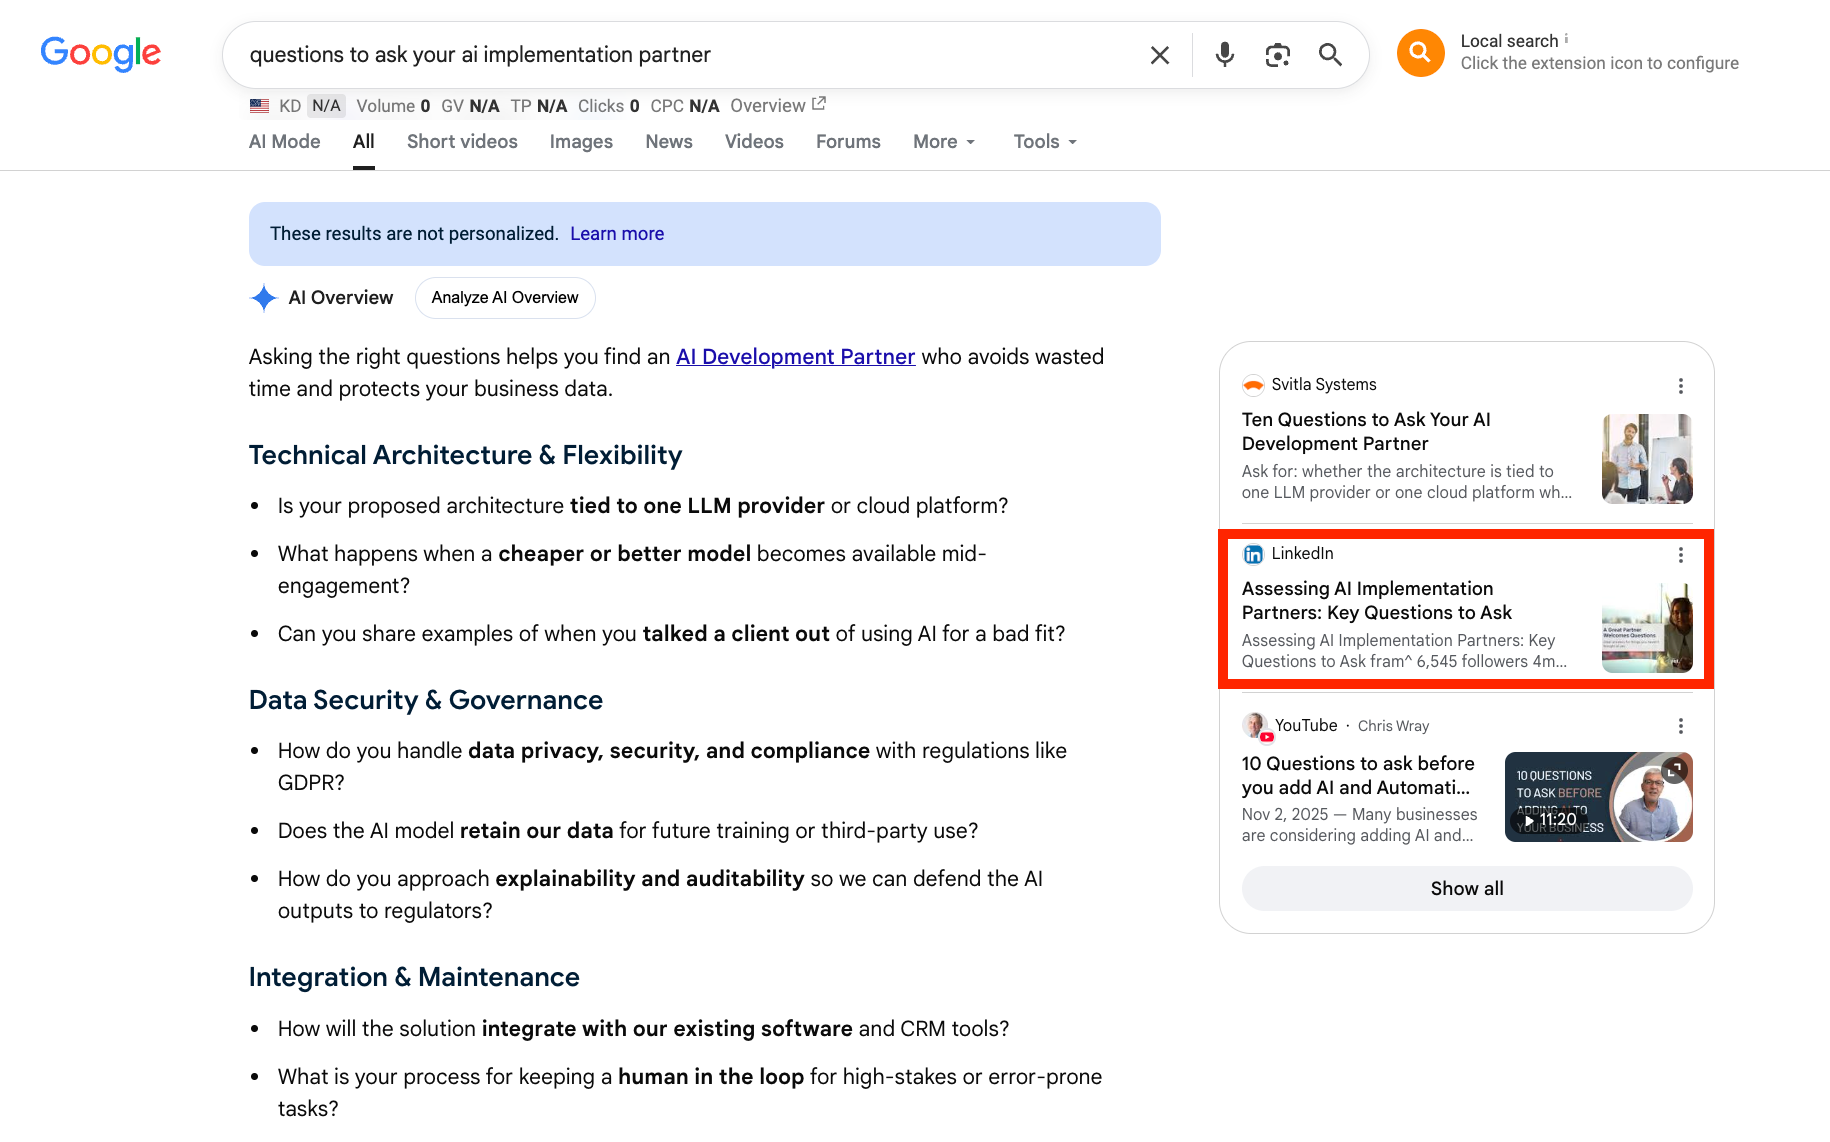
Task: Follow the AI Development Partner link
Action: coord(796,357)
